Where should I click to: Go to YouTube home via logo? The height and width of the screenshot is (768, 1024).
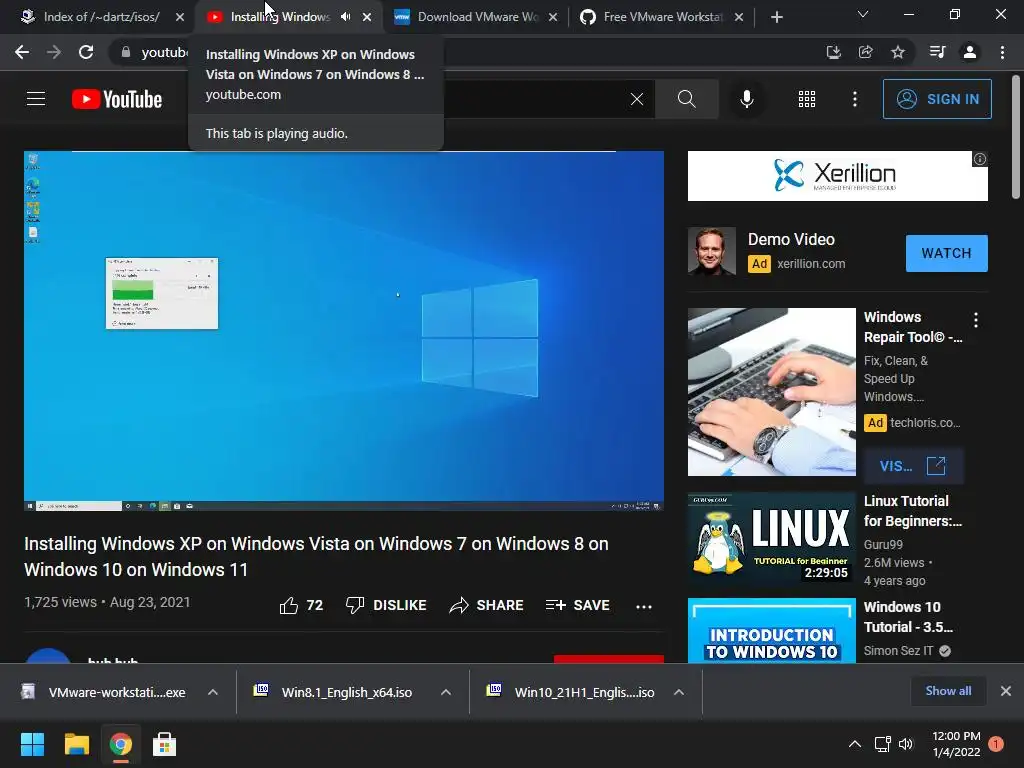tap(117, 99)
